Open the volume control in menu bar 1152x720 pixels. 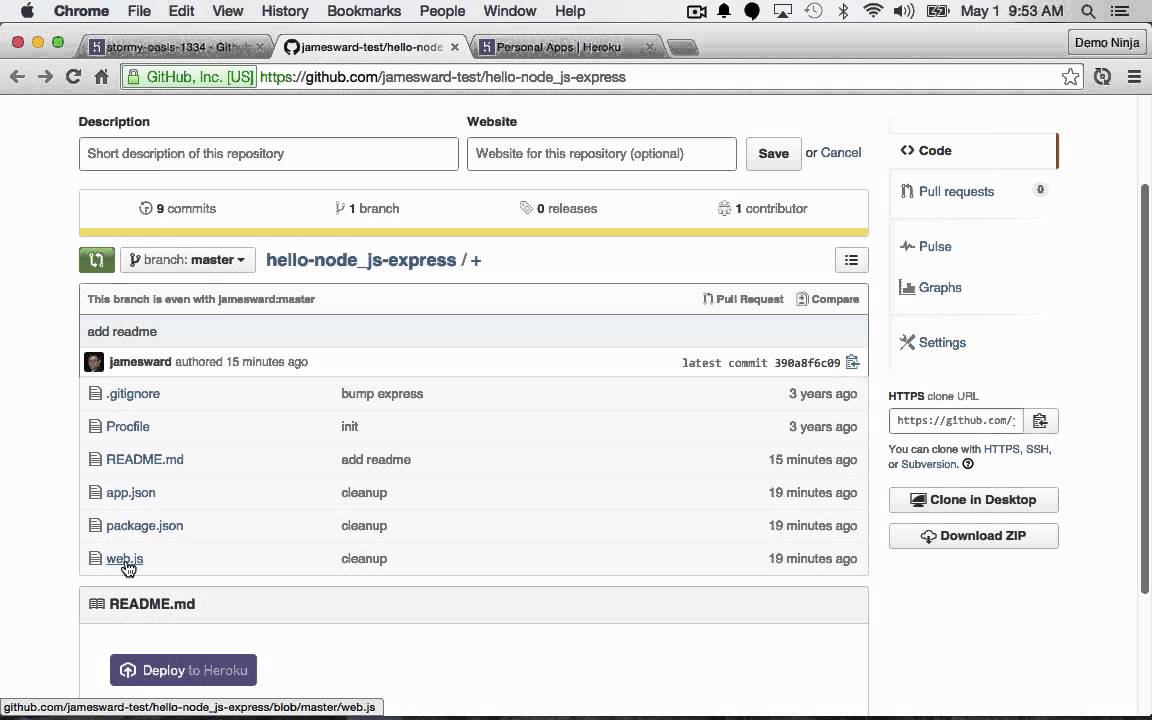904,11
